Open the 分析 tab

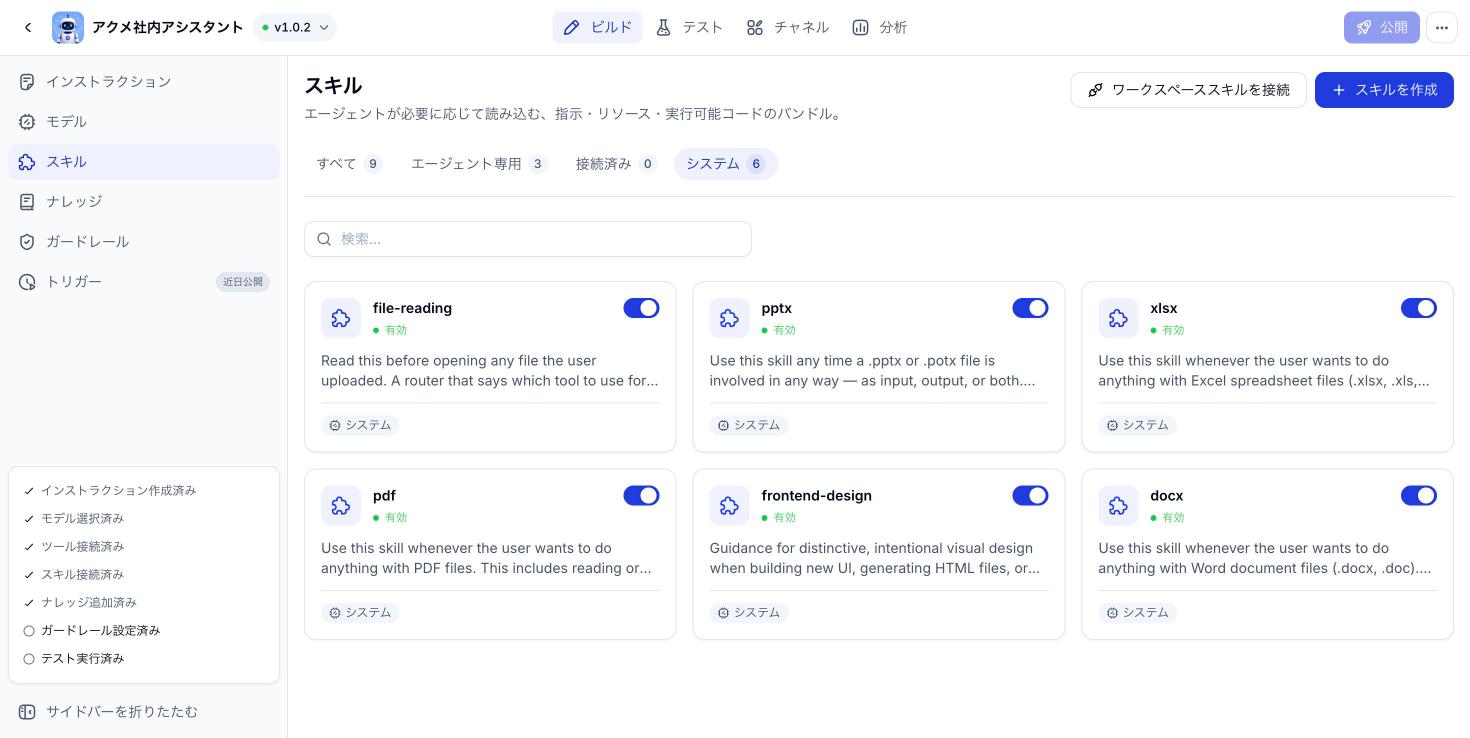(x=879, y=28)
